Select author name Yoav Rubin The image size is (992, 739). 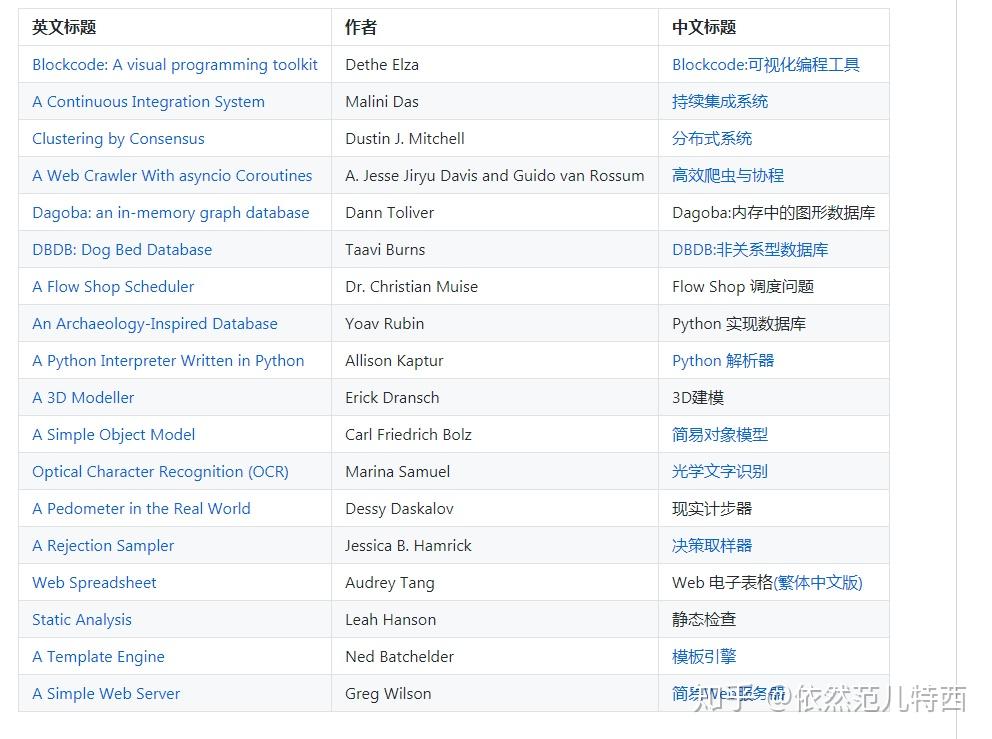click(385, 324)
